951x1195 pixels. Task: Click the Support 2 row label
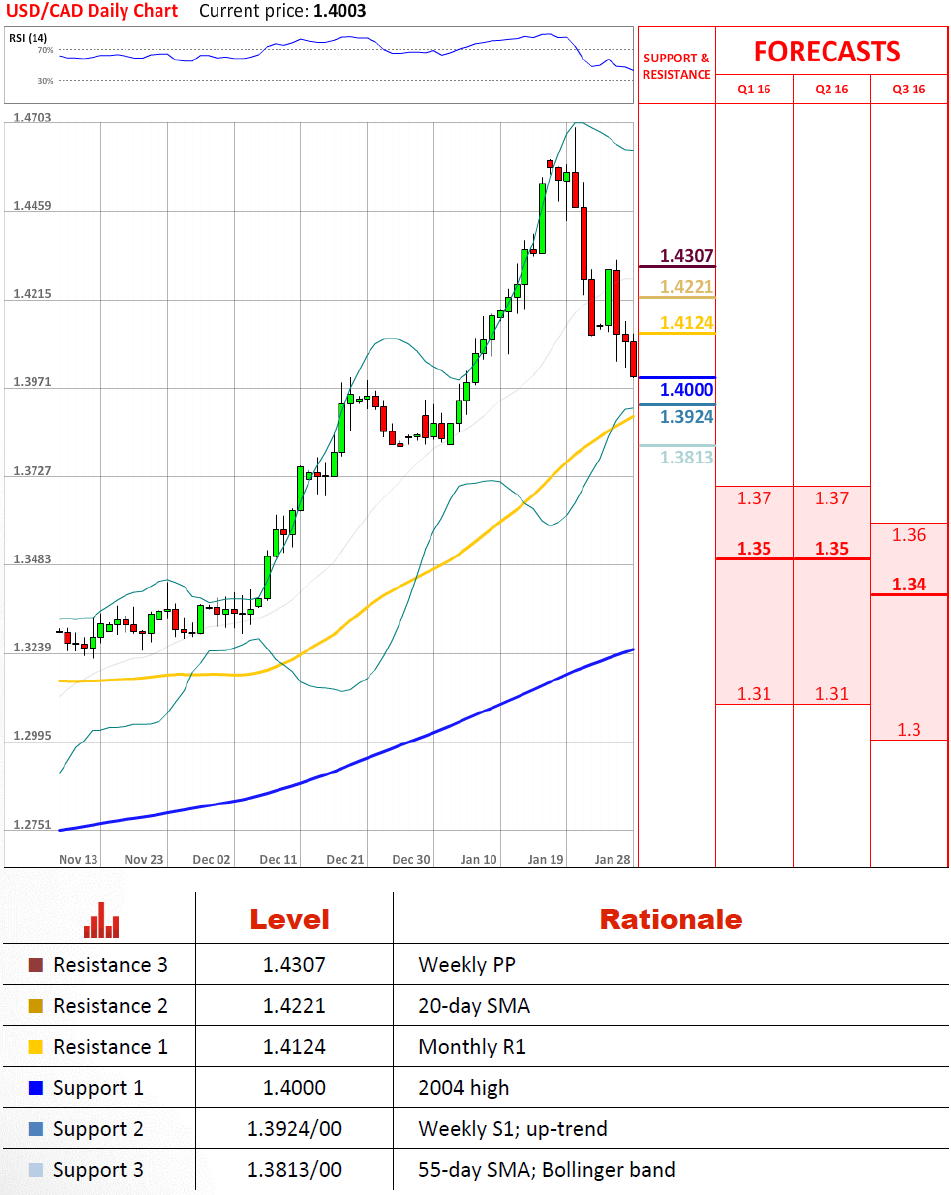pos(98,1129)
